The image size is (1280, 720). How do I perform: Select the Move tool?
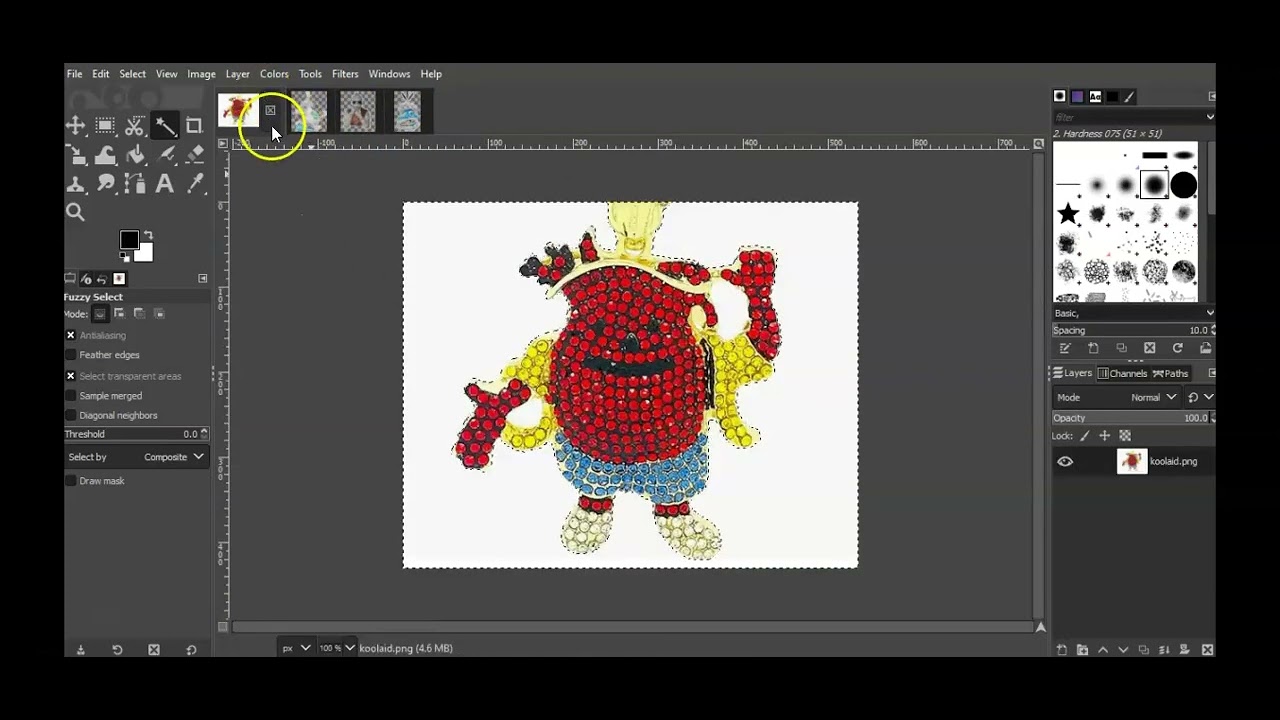(75, 126)
